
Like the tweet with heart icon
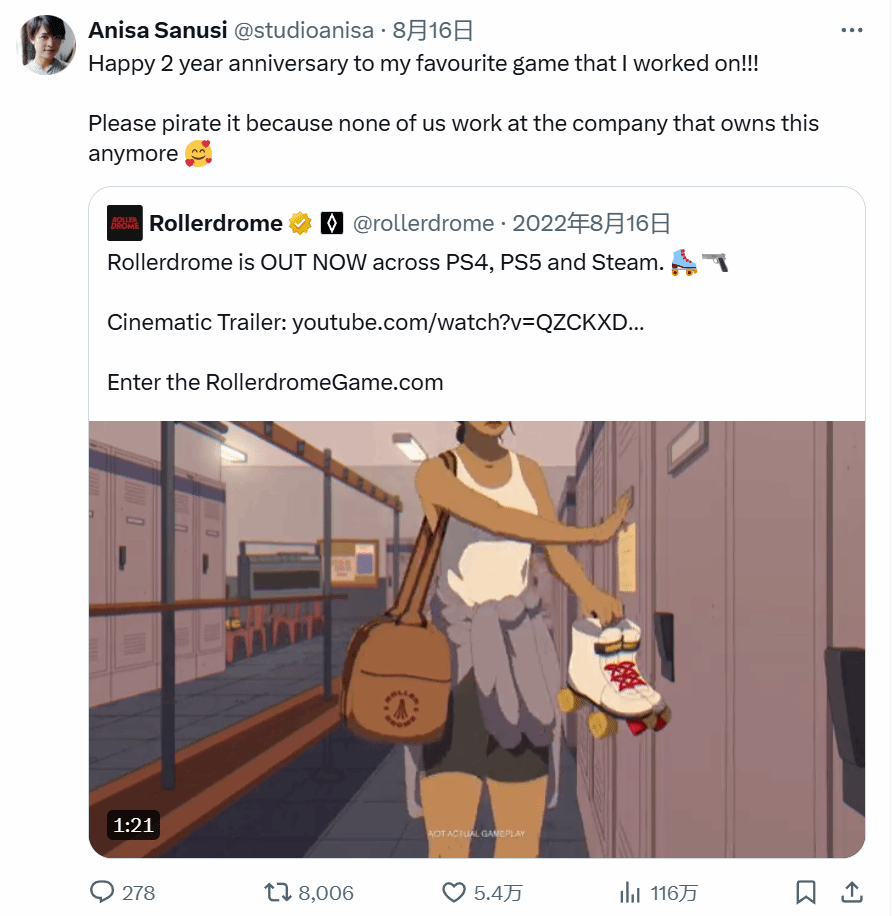pos(453,892)
